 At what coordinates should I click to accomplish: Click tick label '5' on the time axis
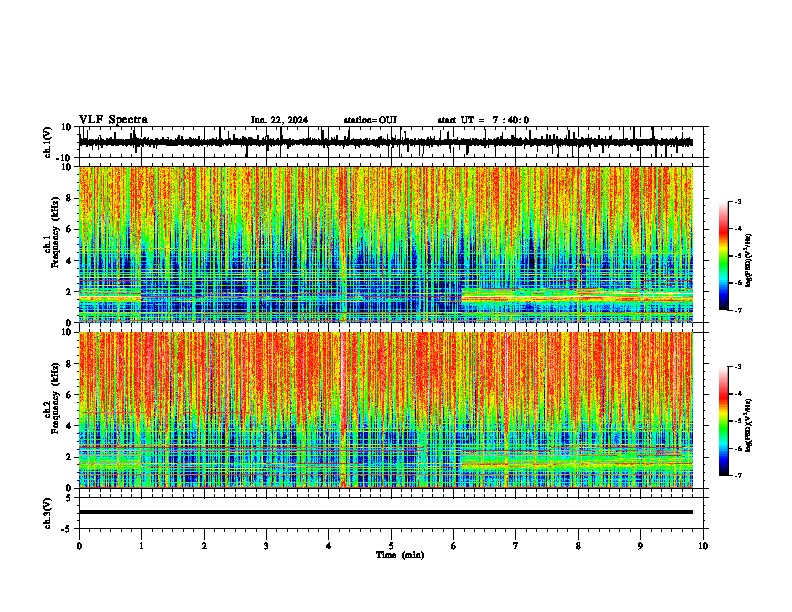coord(391,546)
